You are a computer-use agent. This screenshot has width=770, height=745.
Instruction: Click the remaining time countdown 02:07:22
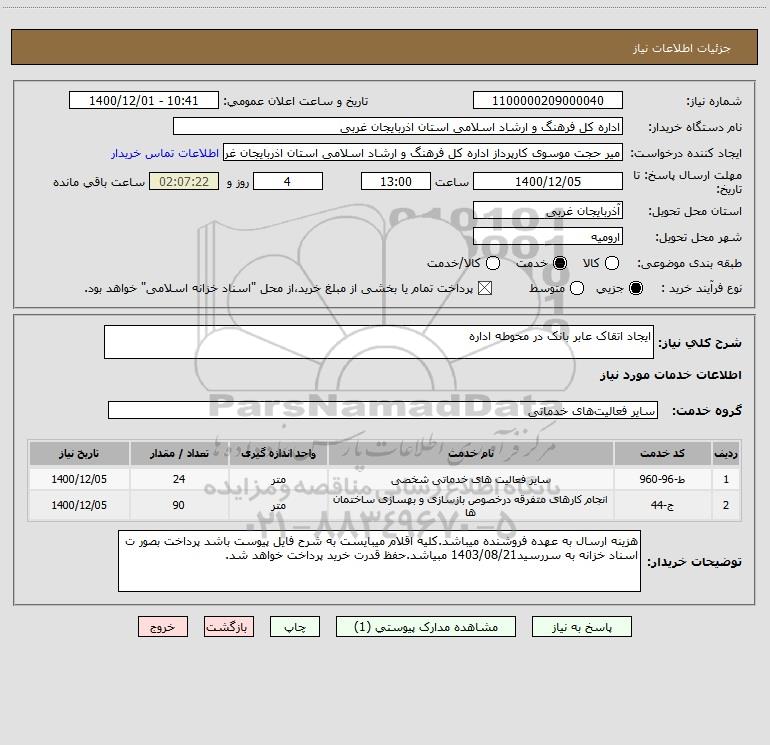184,181
